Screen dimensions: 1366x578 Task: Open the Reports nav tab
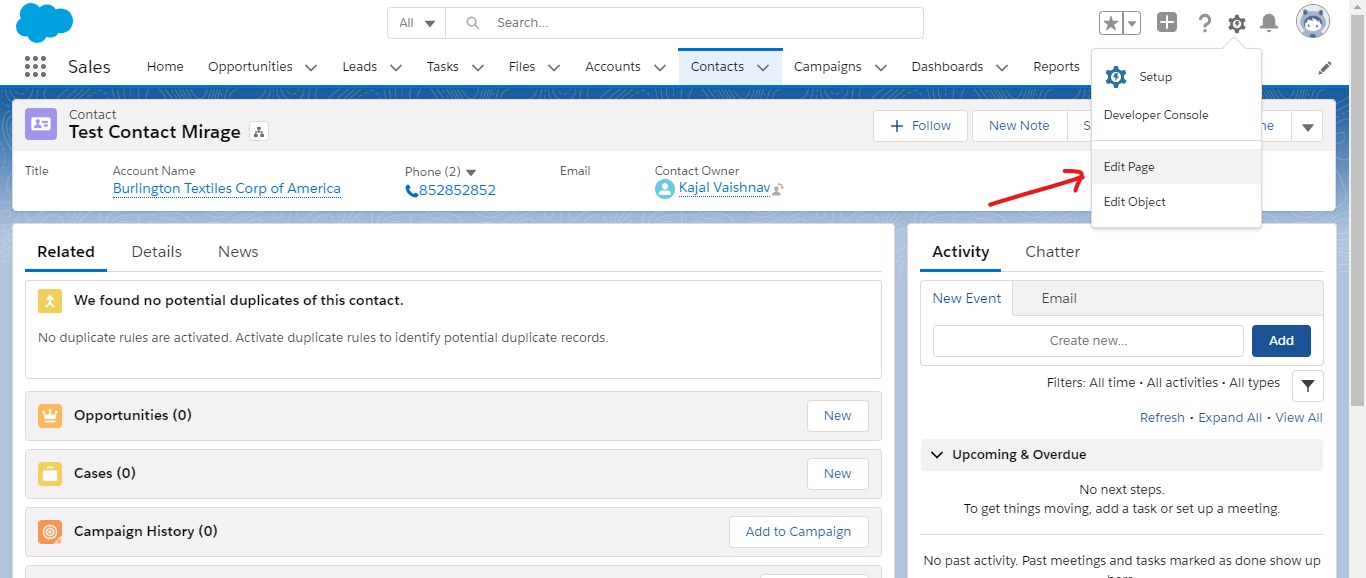pyautogui.click(x=1056, y=67)
